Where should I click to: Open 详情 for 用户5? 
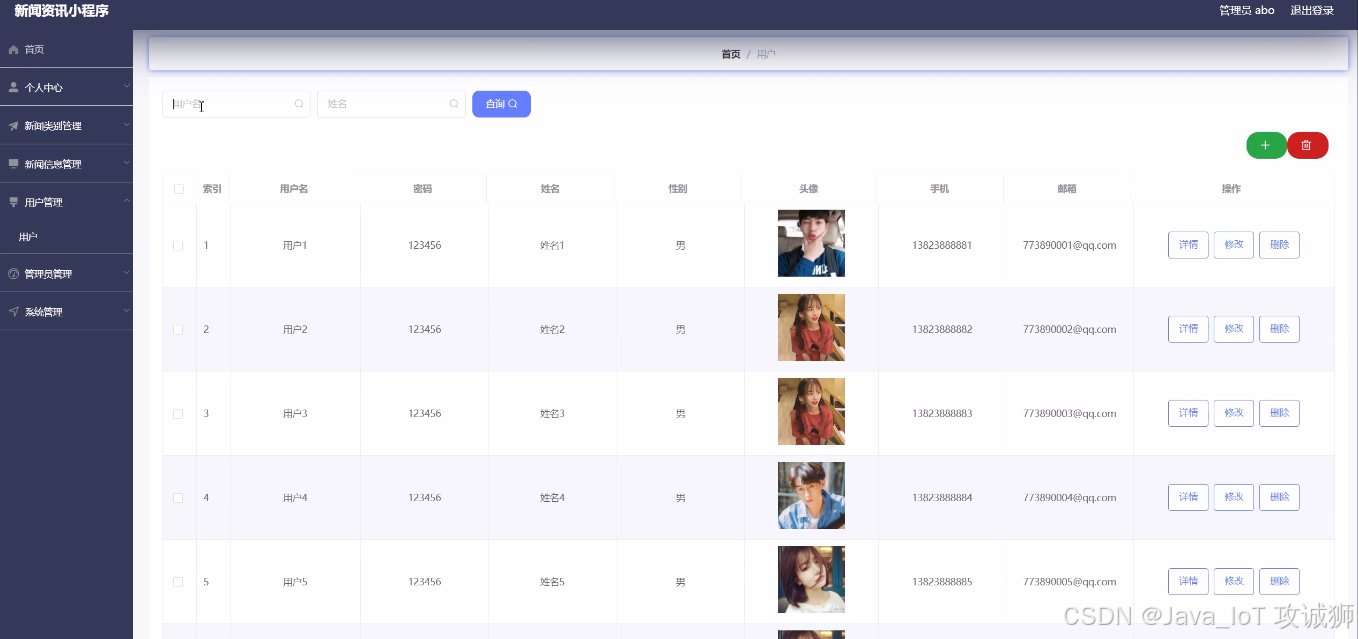point(1188,581)
